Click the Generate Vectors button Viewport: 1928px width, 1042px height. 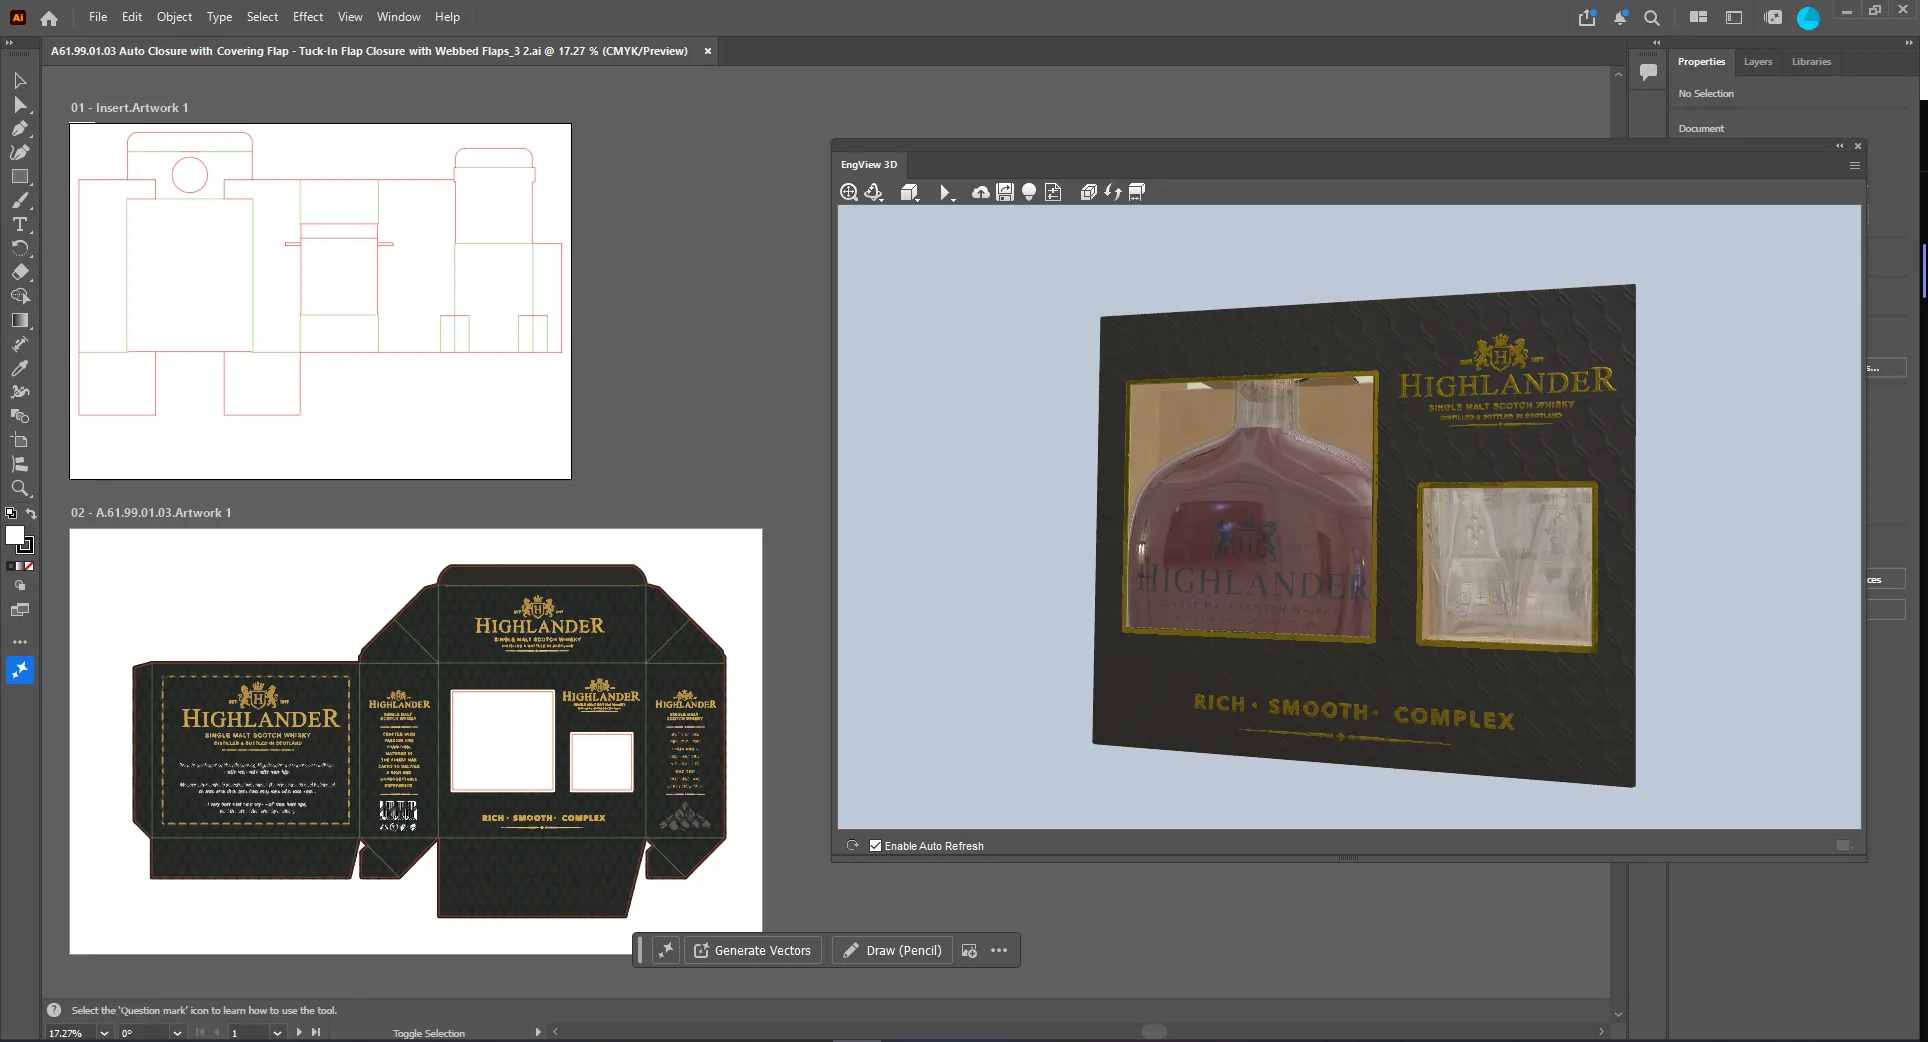coord(753,951)
